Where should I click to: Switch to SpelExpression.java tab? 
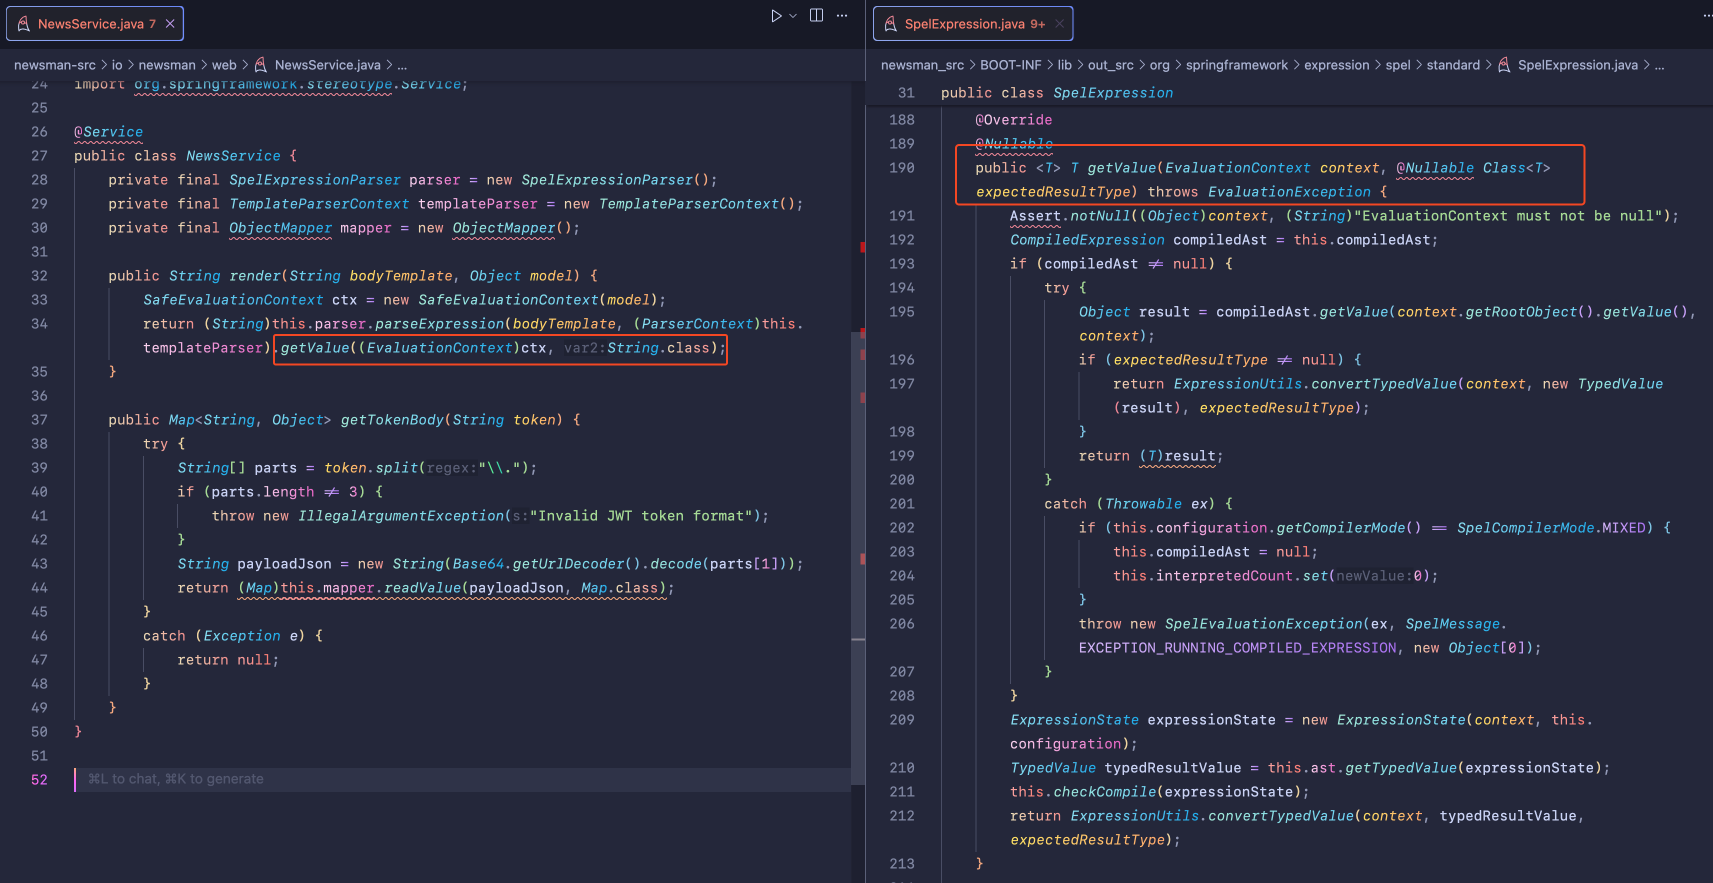pyautogui.click(x=964, y=24)
